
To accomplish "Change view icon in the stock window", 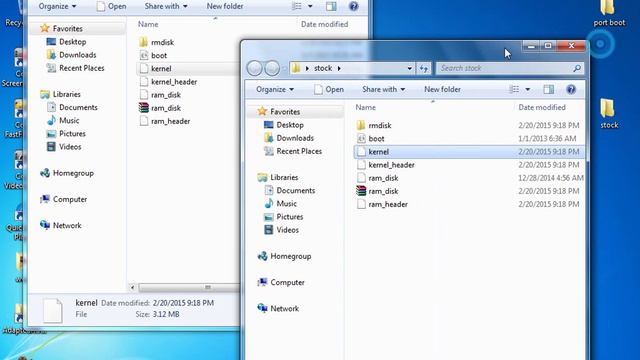I will click(514, 89).
